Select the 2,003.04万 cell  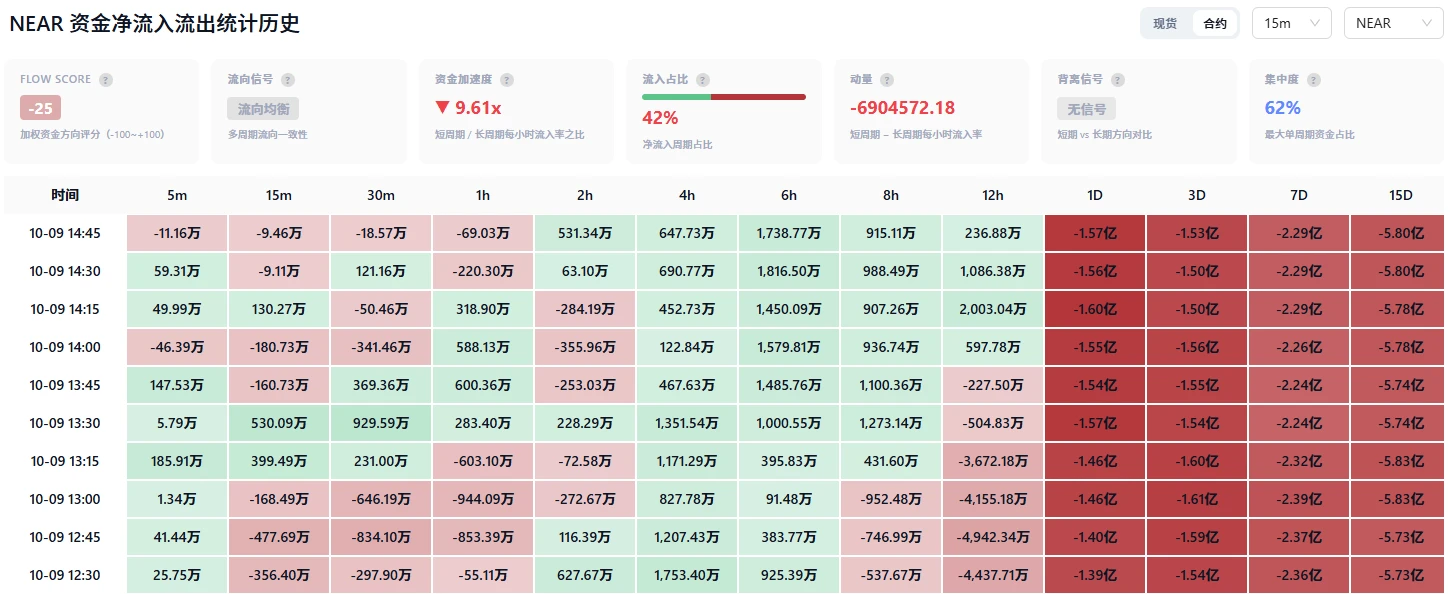[993, 309]
